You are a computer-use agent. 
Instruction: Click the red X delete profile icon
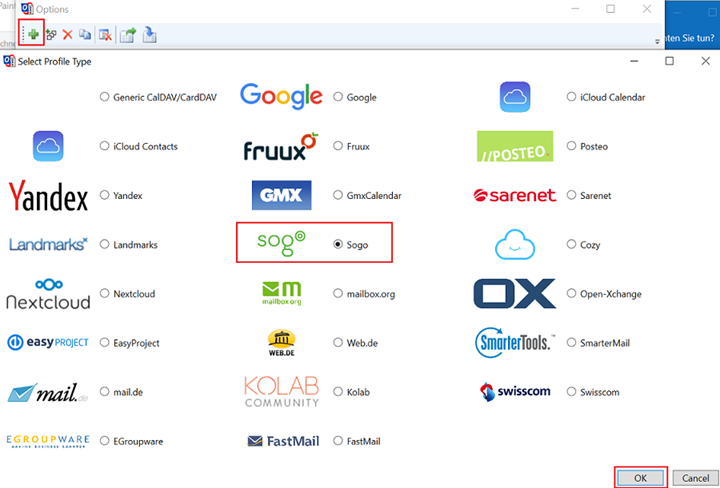(68, 34)
